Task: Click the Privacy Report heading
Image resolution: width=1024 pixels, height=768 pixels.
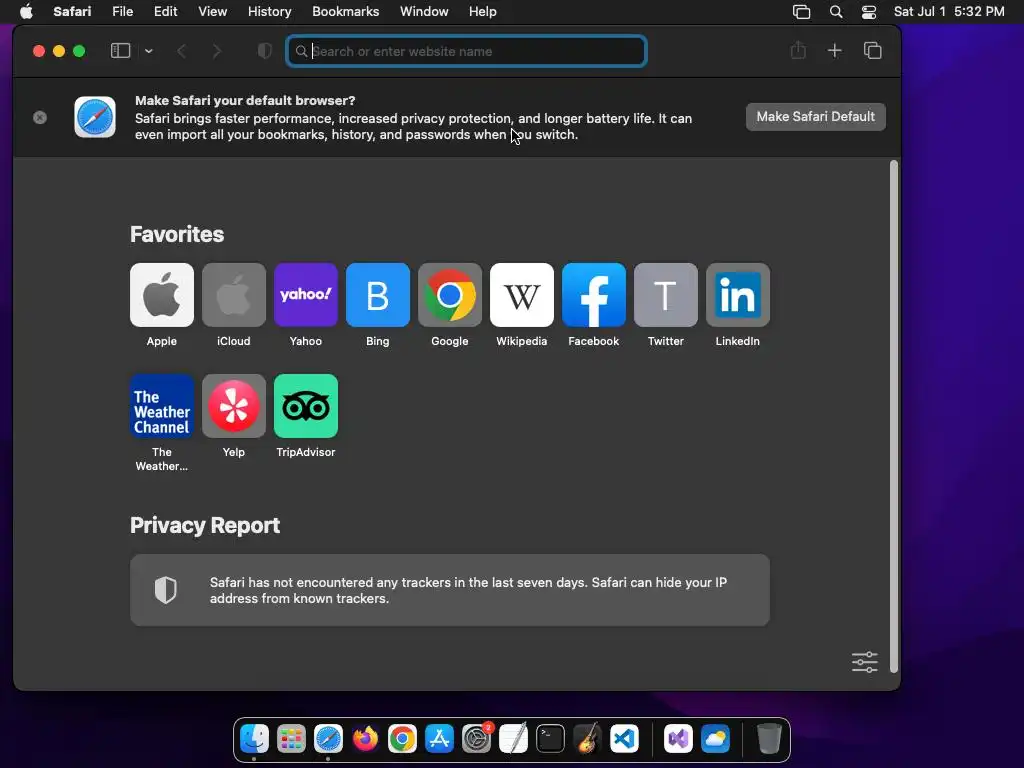Action: [205, 526]
